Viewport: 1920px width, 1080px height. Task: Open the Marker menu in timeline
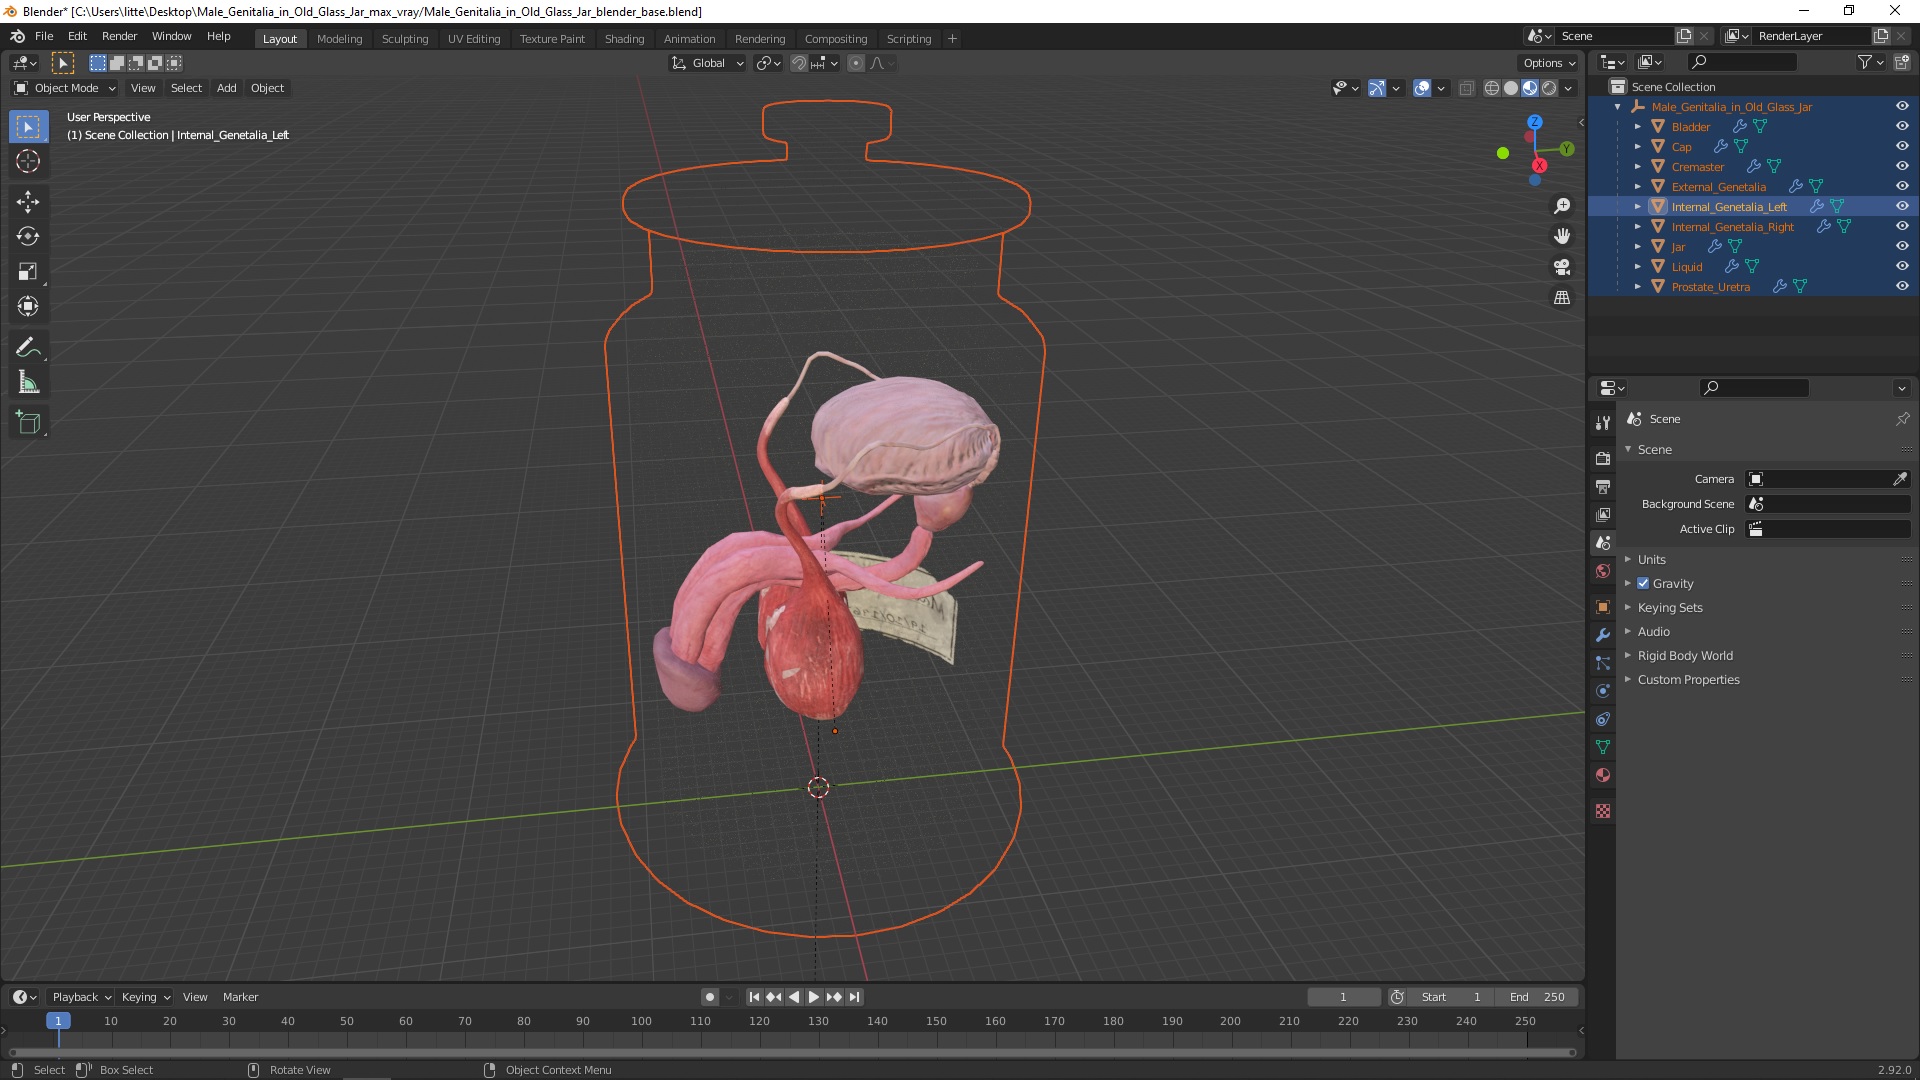coord(240,997)
